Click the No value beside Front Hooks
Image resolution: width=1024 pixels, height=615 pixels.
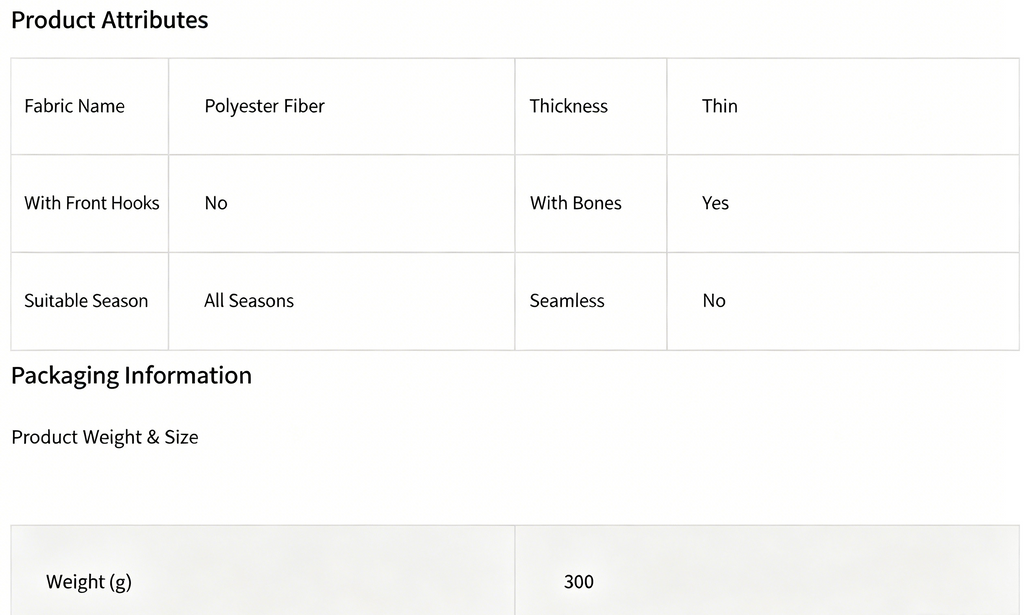(216, 203)
